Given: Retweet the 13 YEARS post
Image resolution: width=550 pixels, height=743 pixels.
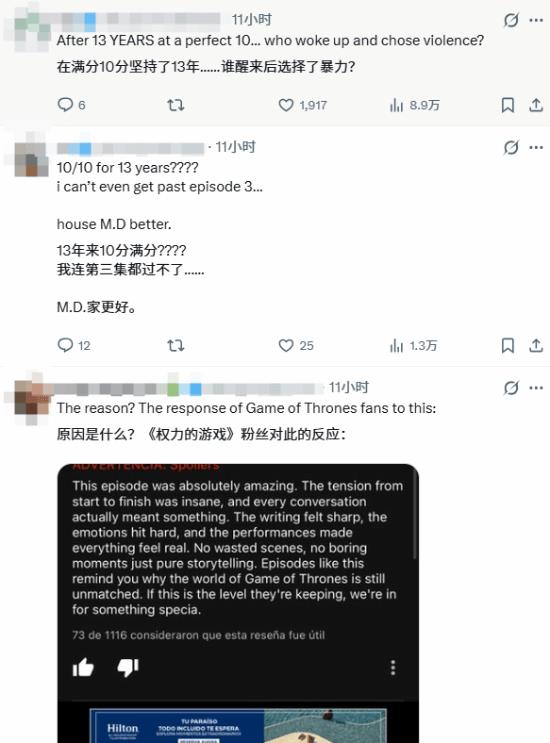Looking at the screenshot, I should coord(175,105).
